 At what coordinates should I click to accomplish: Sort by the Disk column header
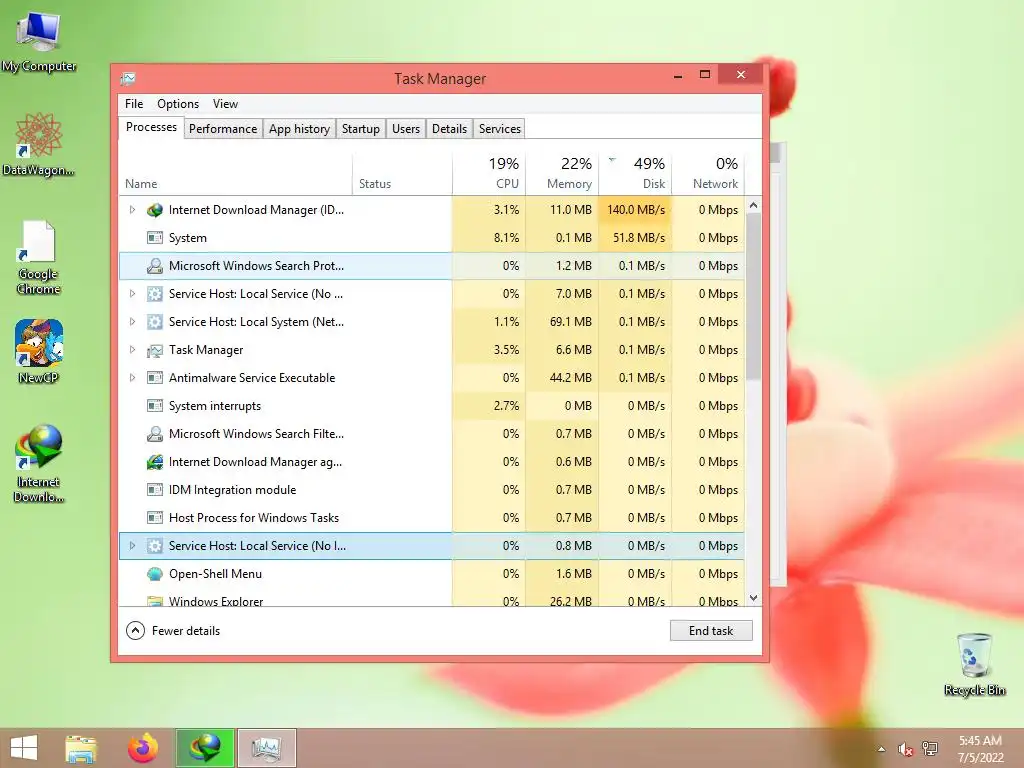click(x=635, y=174)
